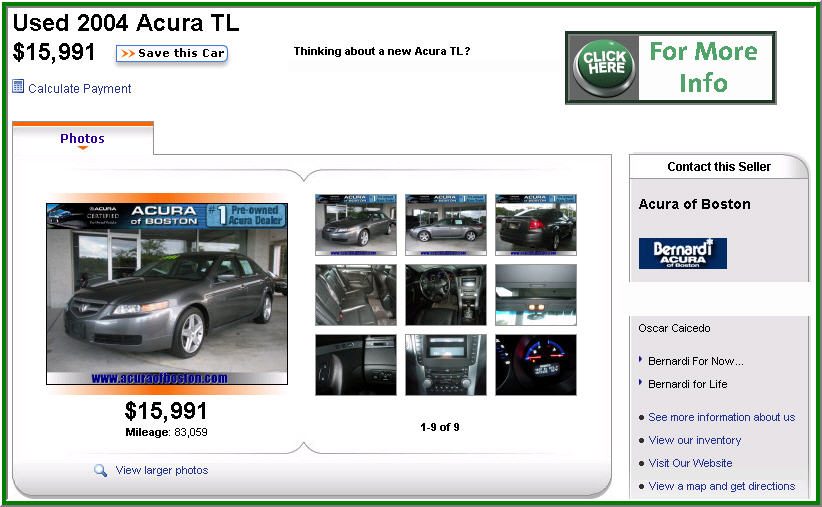Select the instrument gauge cluster thumbnail
Viewport: 822px width, 507px height.
536,365
